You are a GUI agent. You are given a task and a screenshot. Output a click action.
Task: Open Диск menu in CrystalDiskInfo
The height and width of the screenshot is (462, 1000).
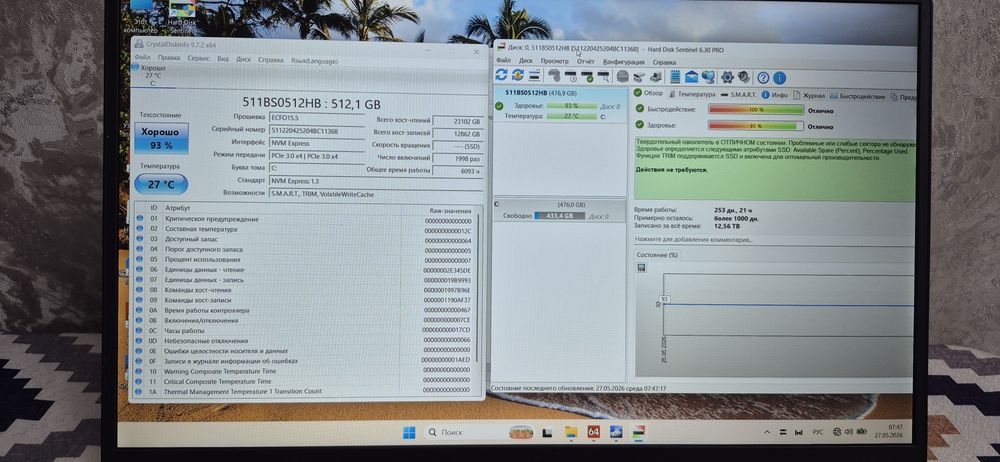(x=244, y=59)
